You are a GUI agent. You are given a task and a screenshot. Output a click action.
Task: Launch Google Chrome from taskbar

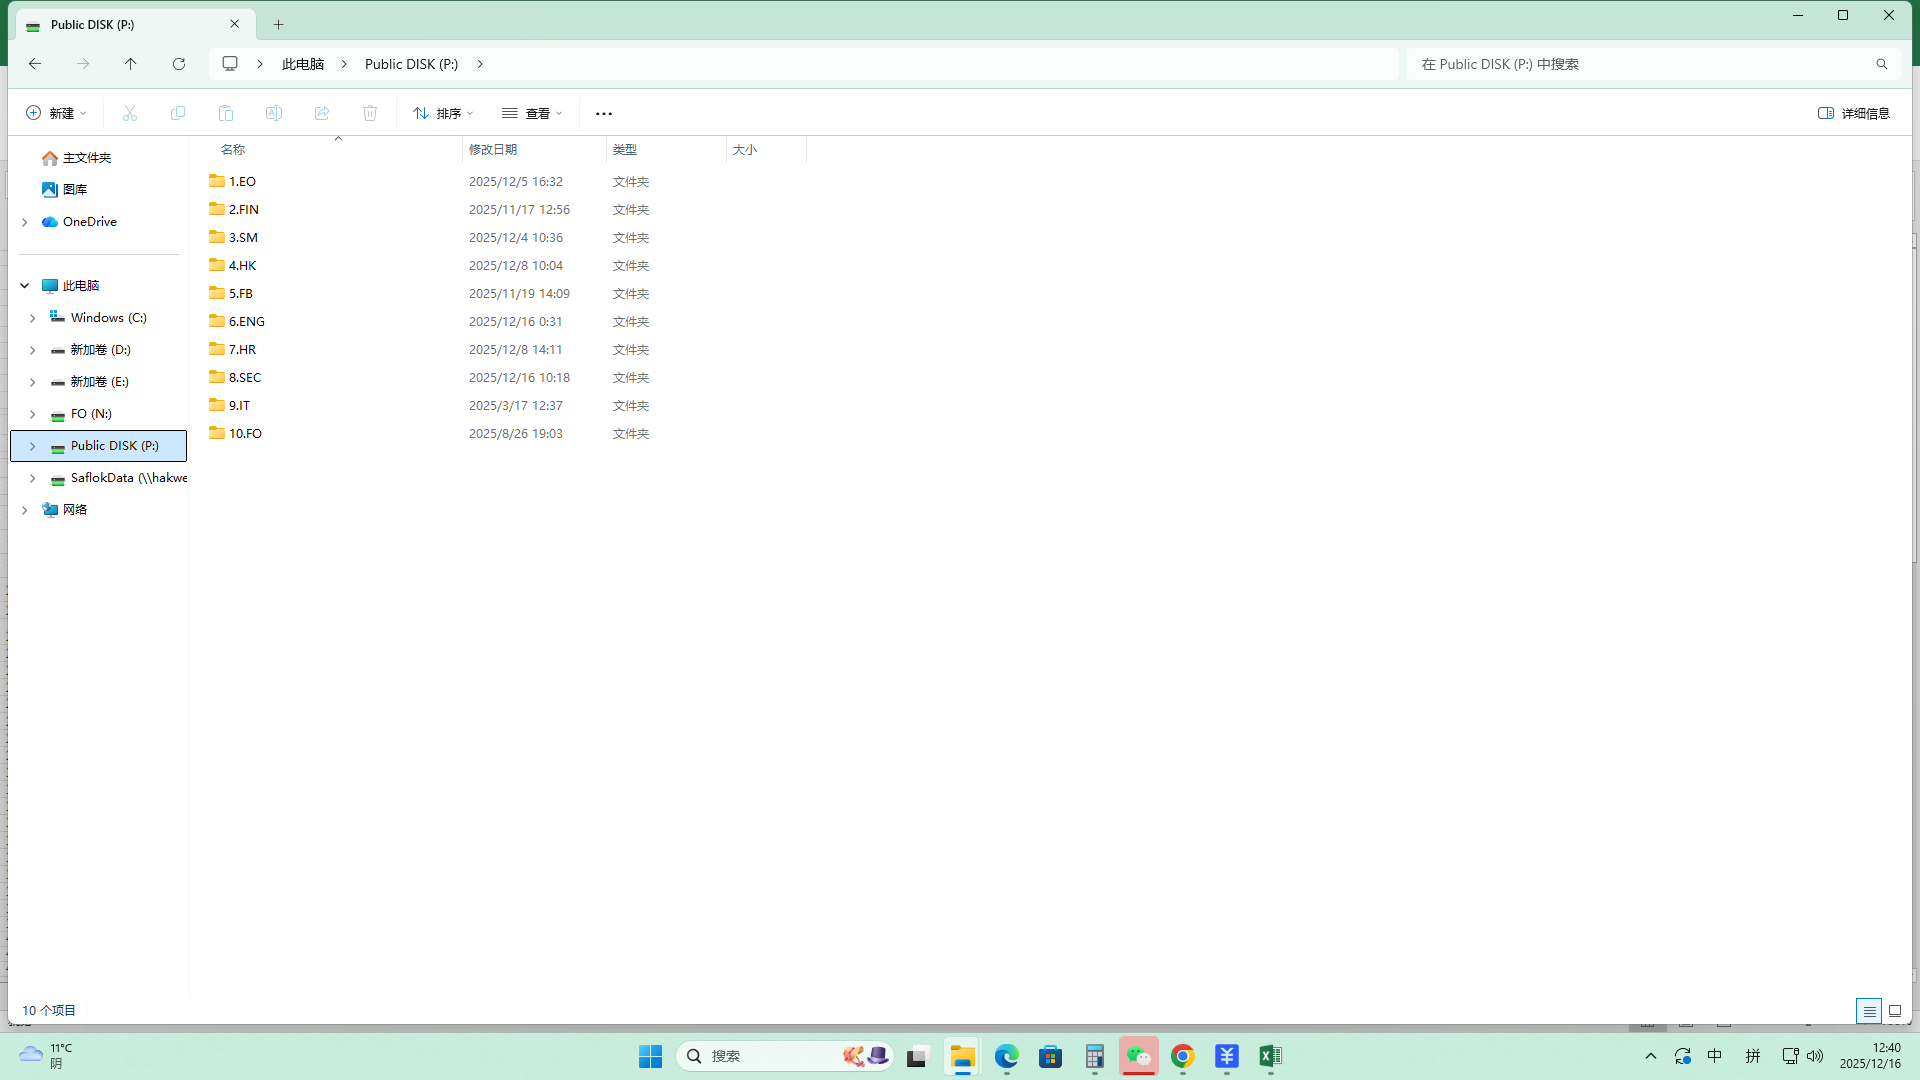coord(1182,1056)
